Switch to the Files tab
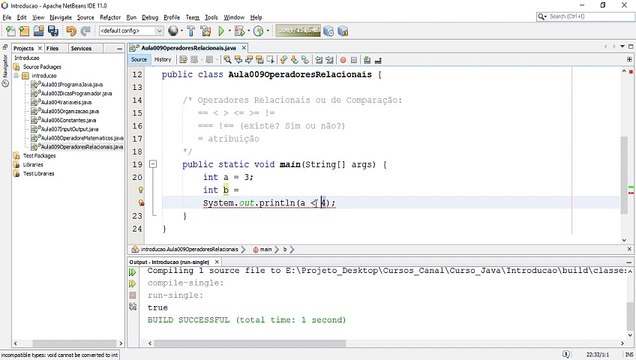 coord(52,48)
